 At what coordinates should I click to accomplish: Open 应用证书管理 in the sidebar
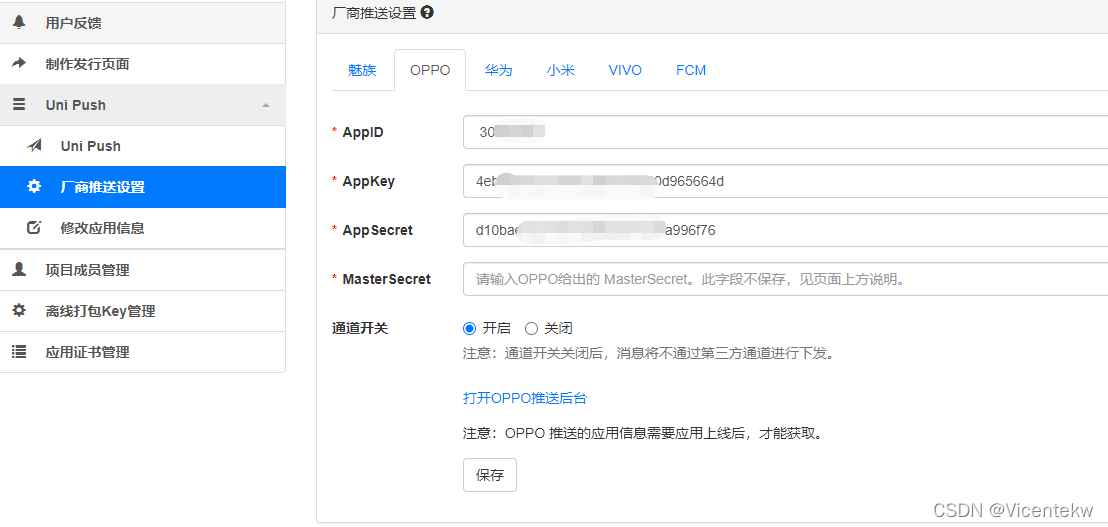point(143,351)
